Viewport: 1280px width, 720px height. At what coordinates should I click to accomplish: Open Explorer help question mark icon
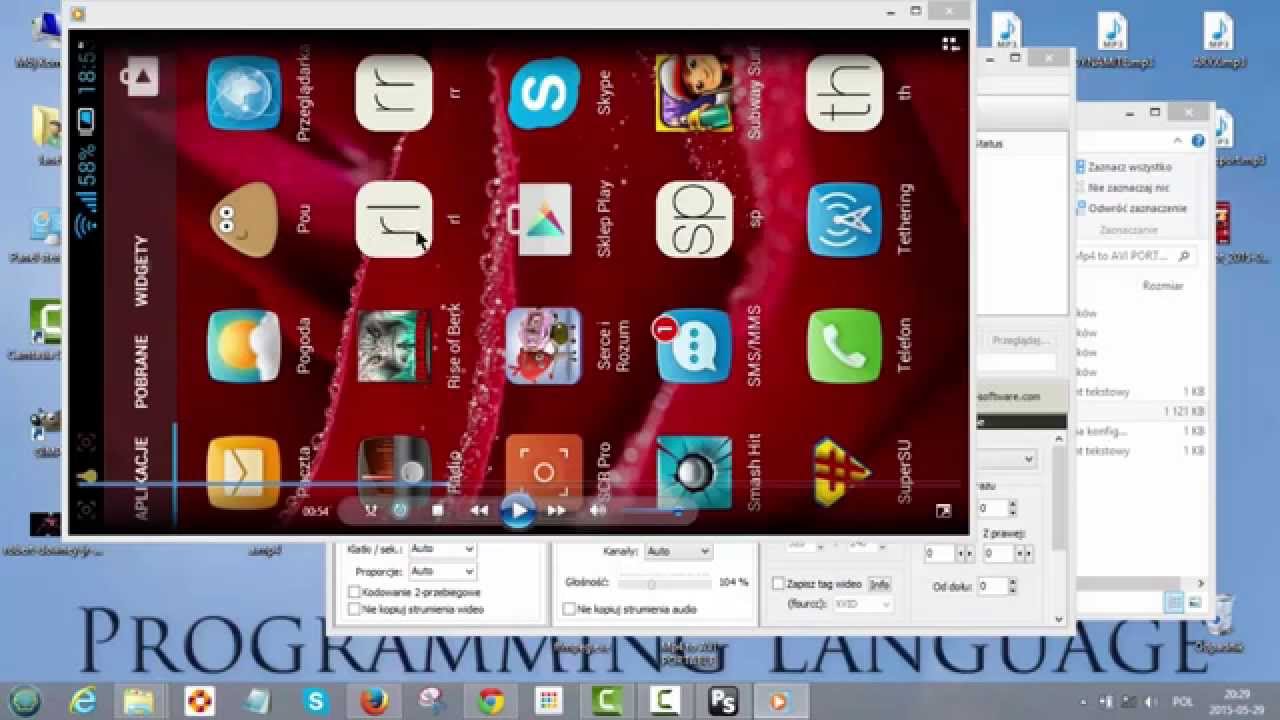[x=1198, y=141]
